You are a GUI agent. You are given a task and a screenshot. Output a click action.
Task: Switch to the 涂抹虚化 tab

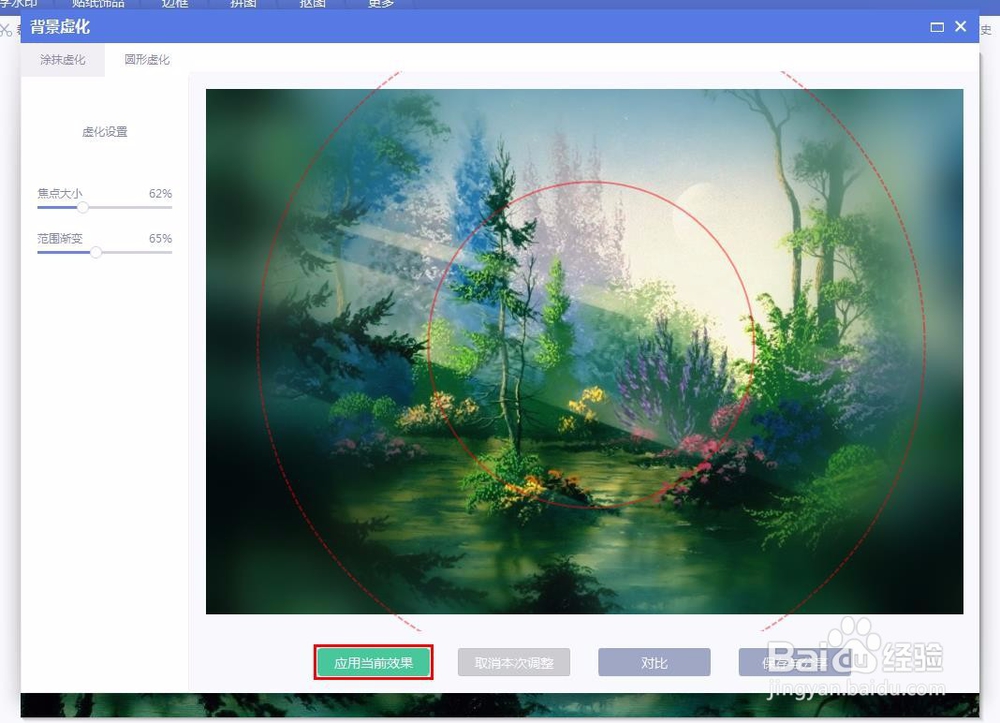pyautogui.click(x=62, y=60)
